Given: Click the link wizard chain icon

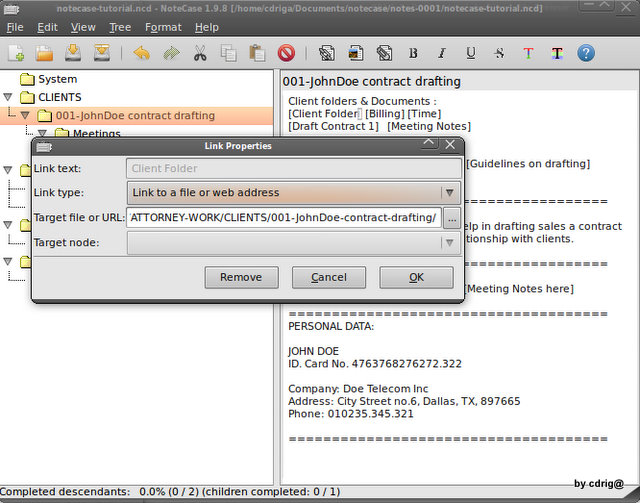Looking at the screenshot, I should point(327,53).
